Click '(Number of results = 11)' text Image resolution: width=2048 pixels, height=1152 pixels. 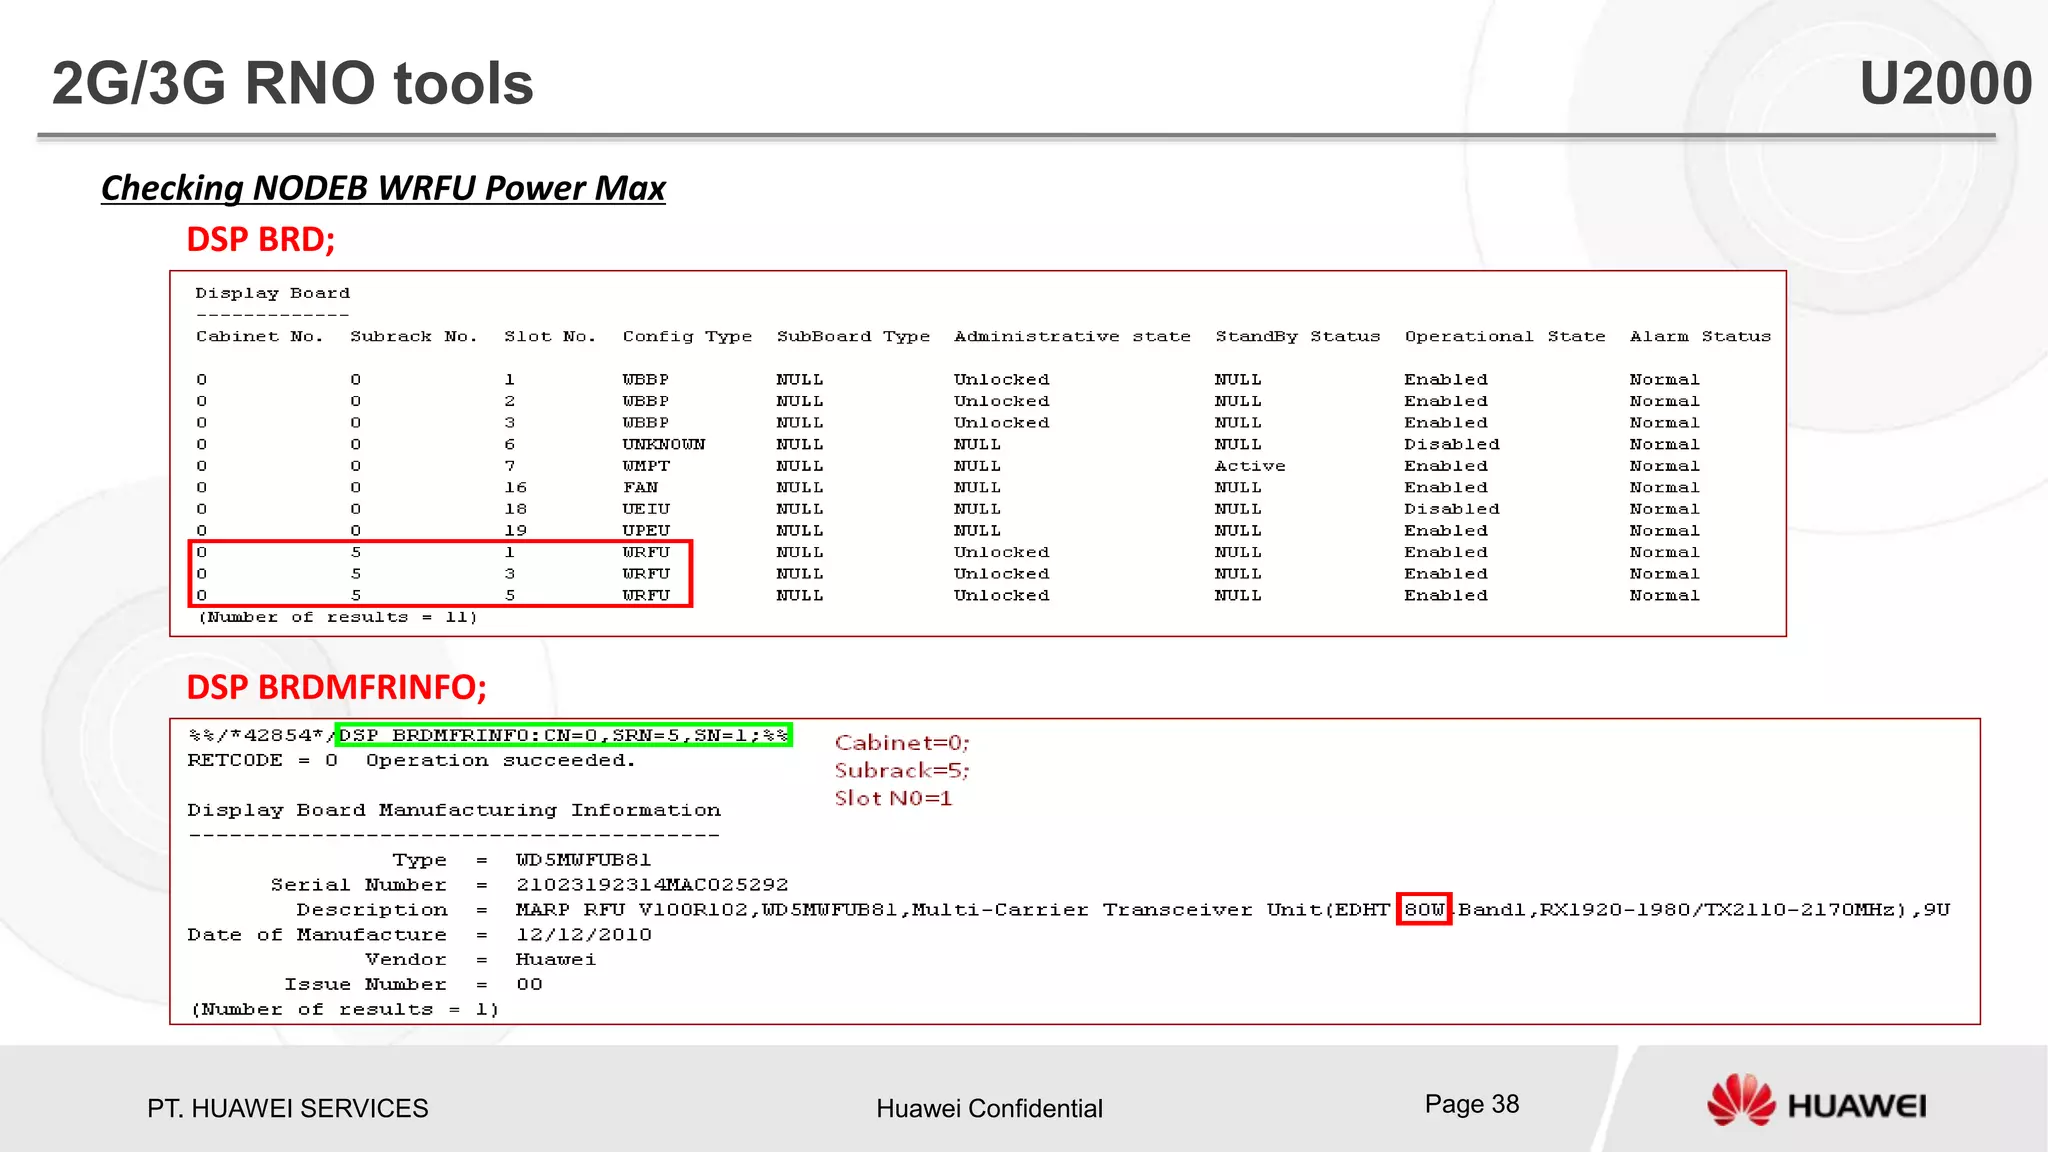(x=338, y=617)
